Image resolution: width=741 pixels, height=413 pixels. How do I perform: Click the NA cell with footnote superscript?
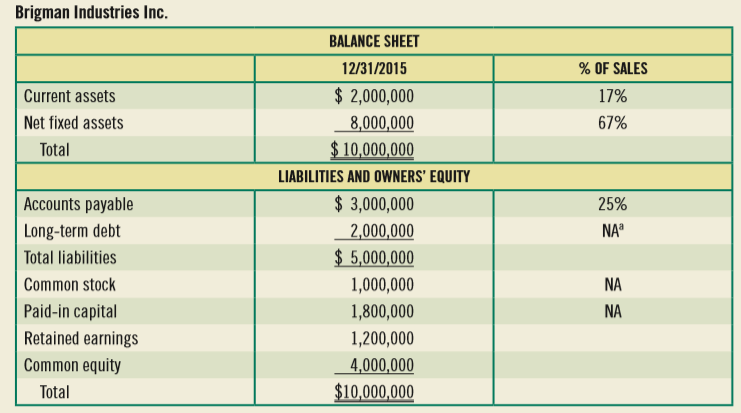pyautogui.click(x=613, y=232)
